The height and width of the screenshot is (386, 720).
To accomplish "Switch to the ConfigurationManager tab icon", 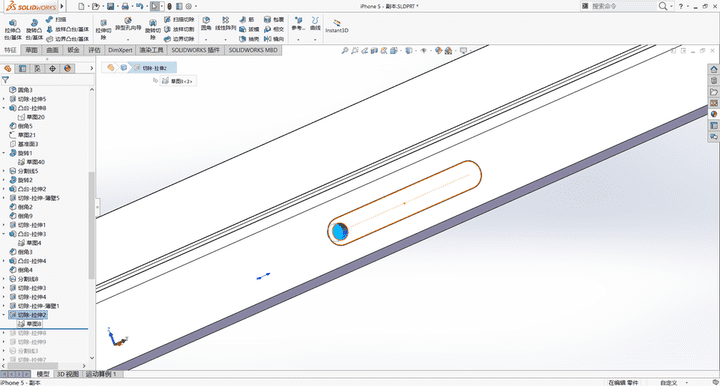I will (37, 68).
